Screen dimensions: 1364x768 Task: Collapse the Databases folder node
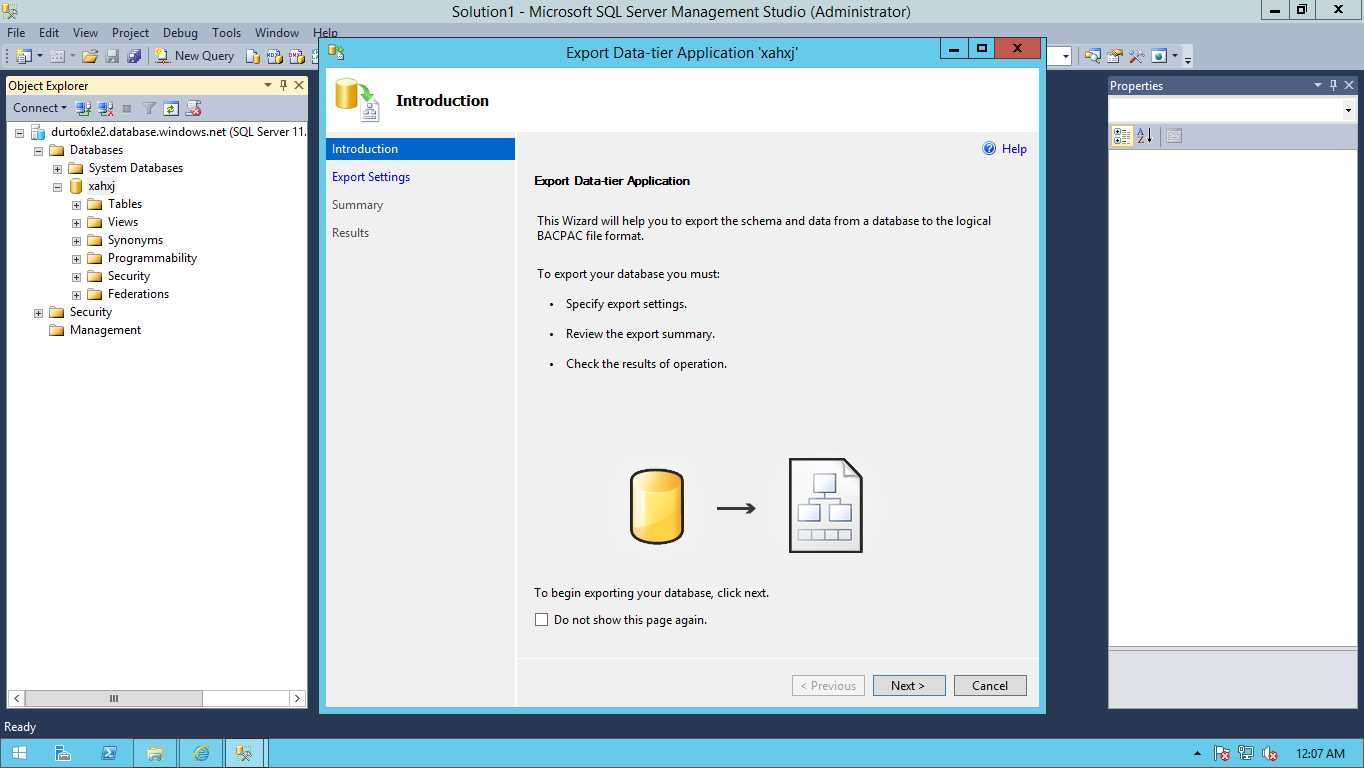[38, 150]
